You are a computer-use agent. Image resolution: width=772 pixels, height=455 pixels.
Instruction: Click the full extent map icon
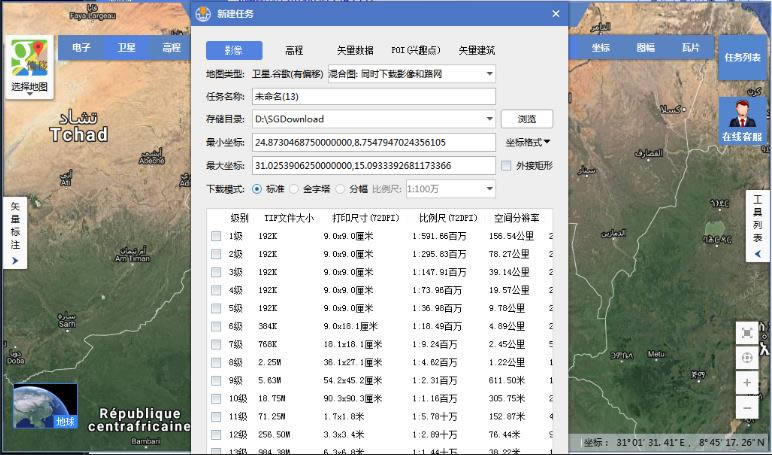pos(747,332)
